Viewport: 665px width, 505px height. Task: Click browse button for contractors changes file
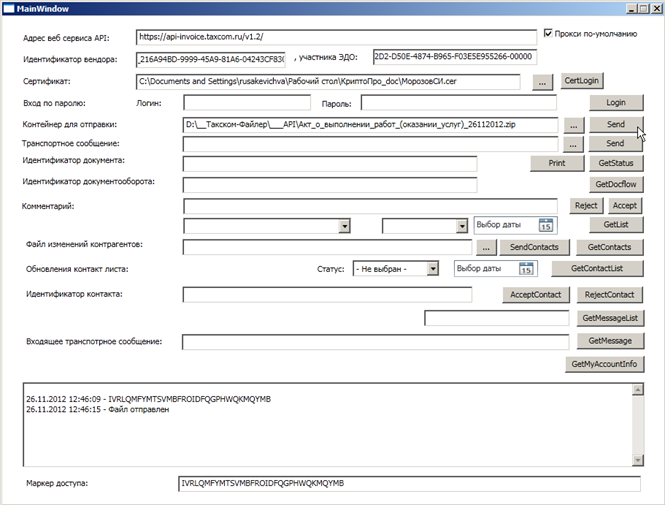pyautogui.click(x=486, y=246)
